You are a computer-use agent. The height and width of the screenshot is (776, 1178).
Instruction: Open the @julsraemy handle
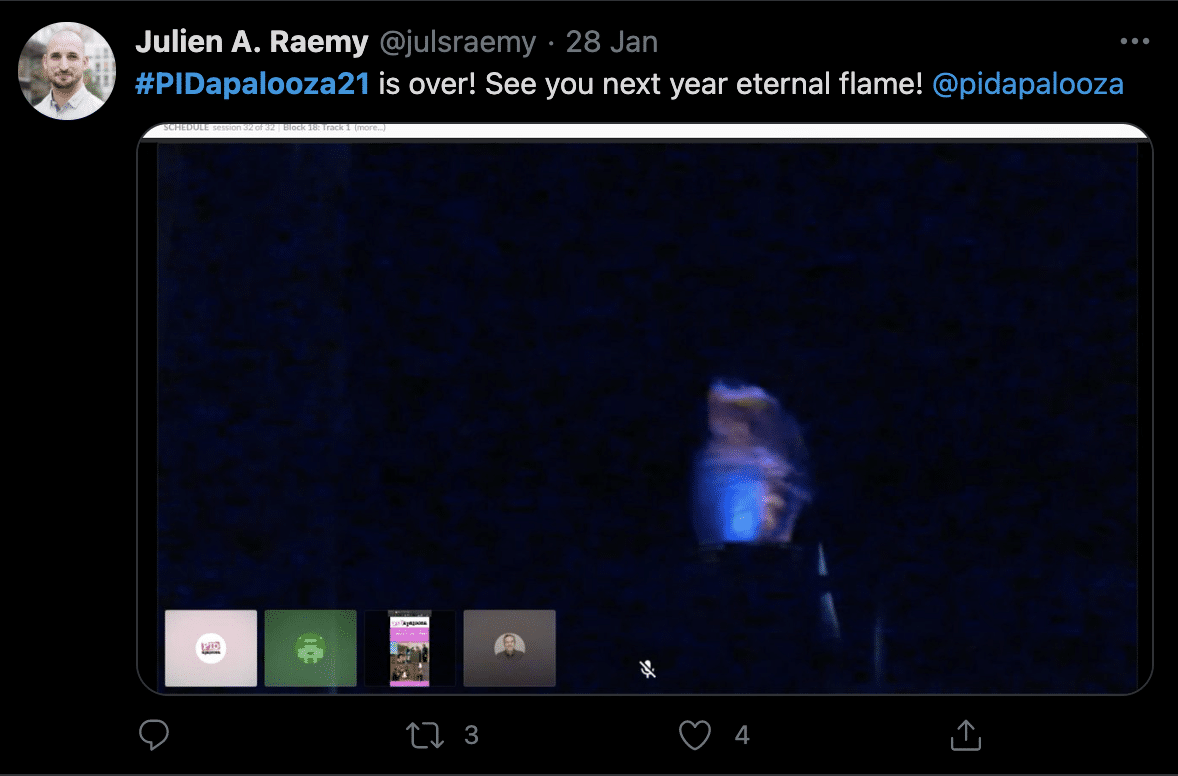coord(458,42)
